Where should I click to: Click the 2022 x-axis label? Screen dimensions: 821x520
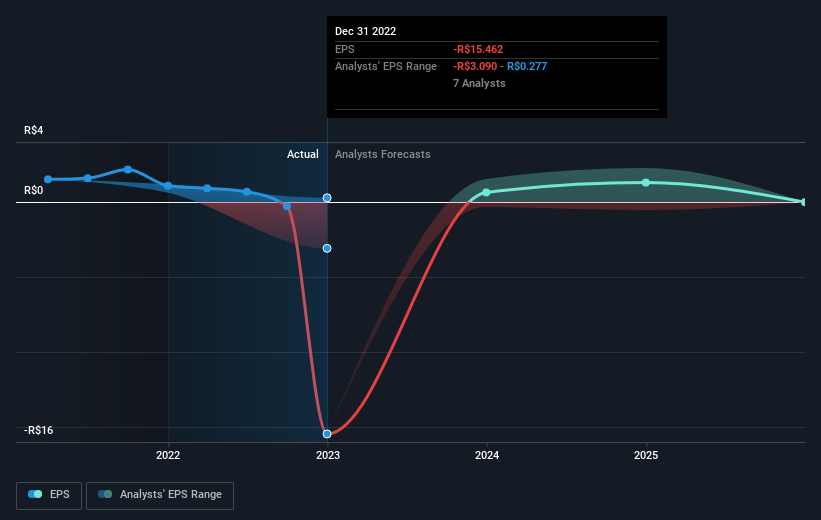click(168, 455)
